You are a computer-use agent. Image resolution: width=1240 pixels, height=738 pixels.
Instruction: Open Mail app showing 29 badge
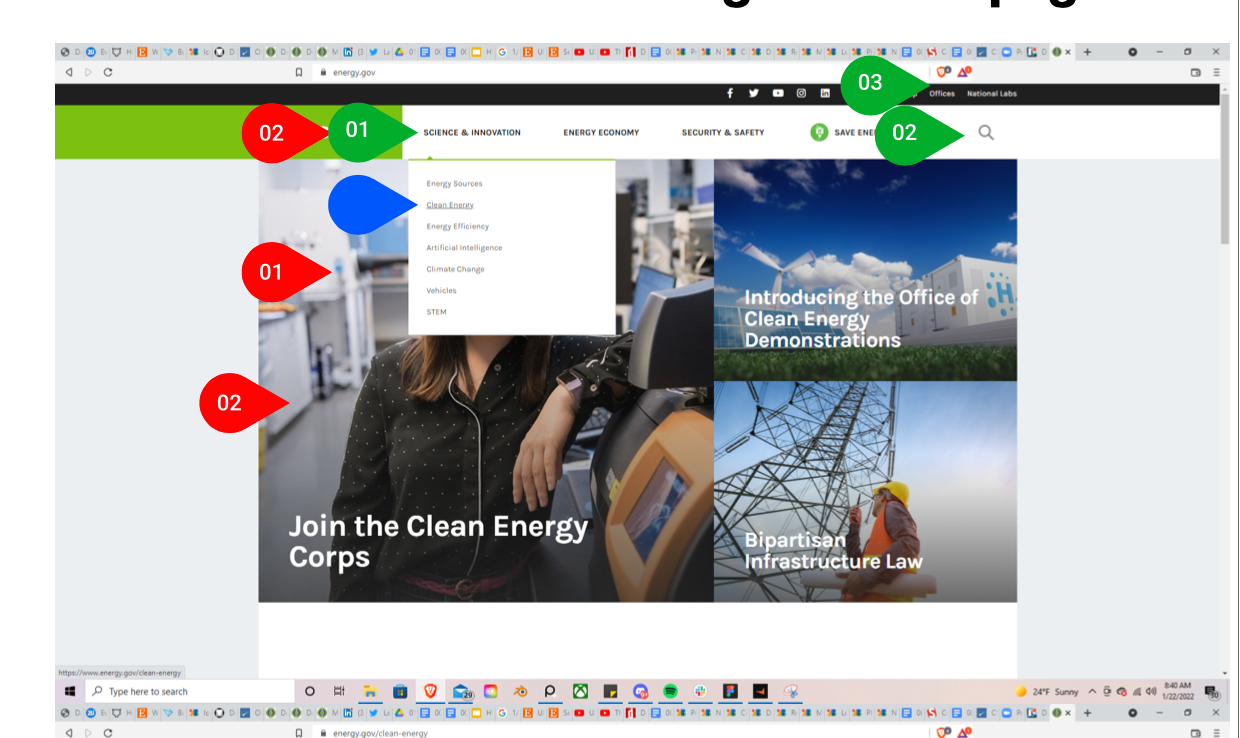tap(462, 691)
